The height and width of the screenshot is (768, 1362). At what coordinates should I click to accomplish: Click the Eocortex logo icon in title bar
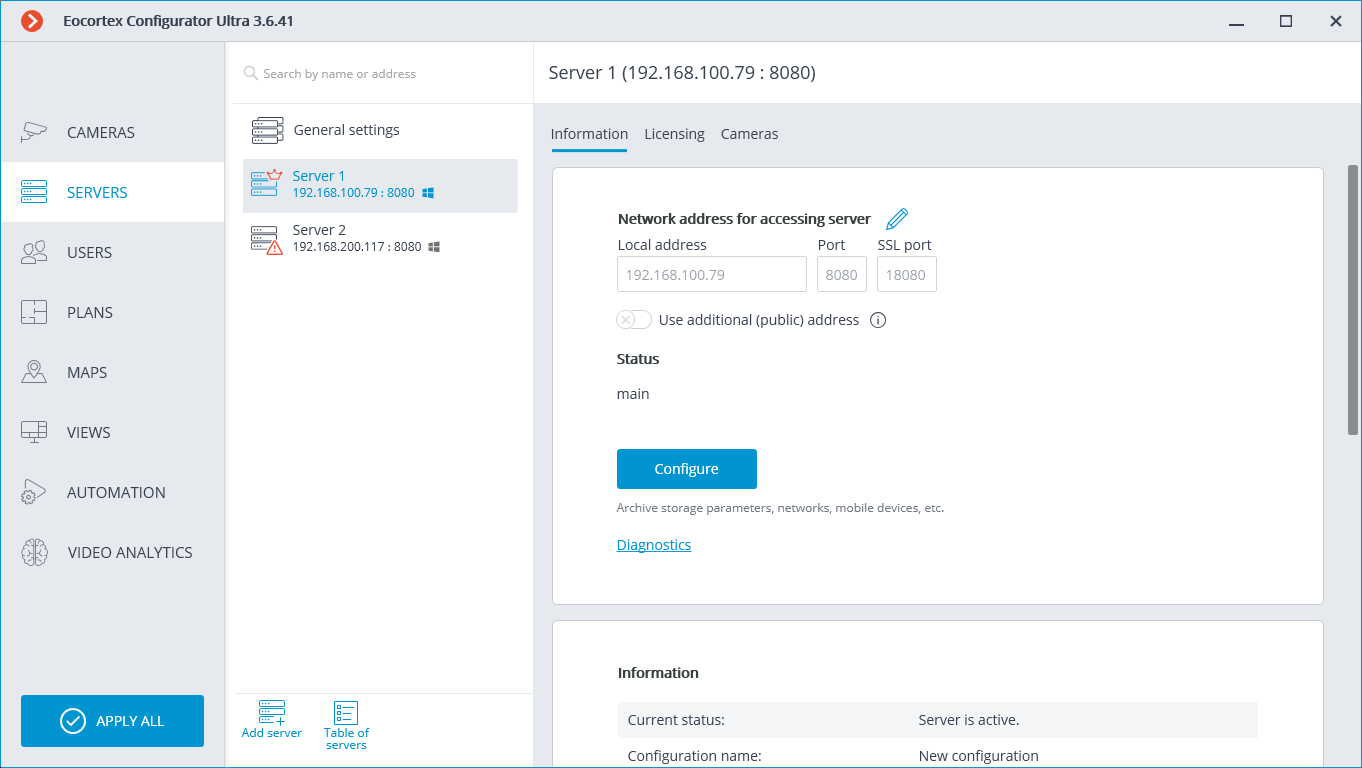(x=32, y=21)
